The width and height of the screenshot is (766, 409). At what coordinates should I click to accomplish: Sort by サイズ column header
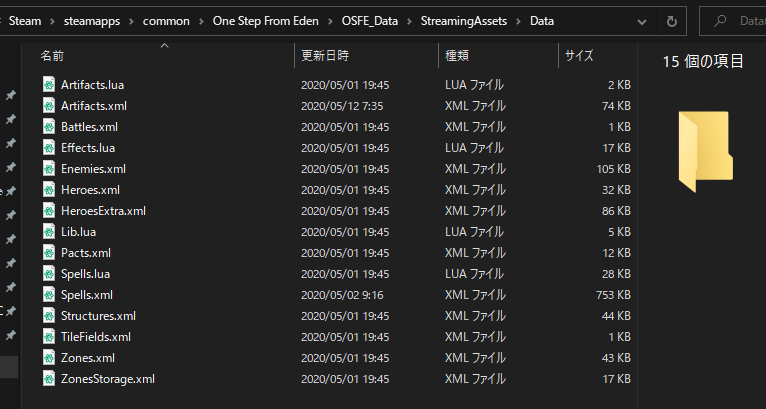coord(579,56)
